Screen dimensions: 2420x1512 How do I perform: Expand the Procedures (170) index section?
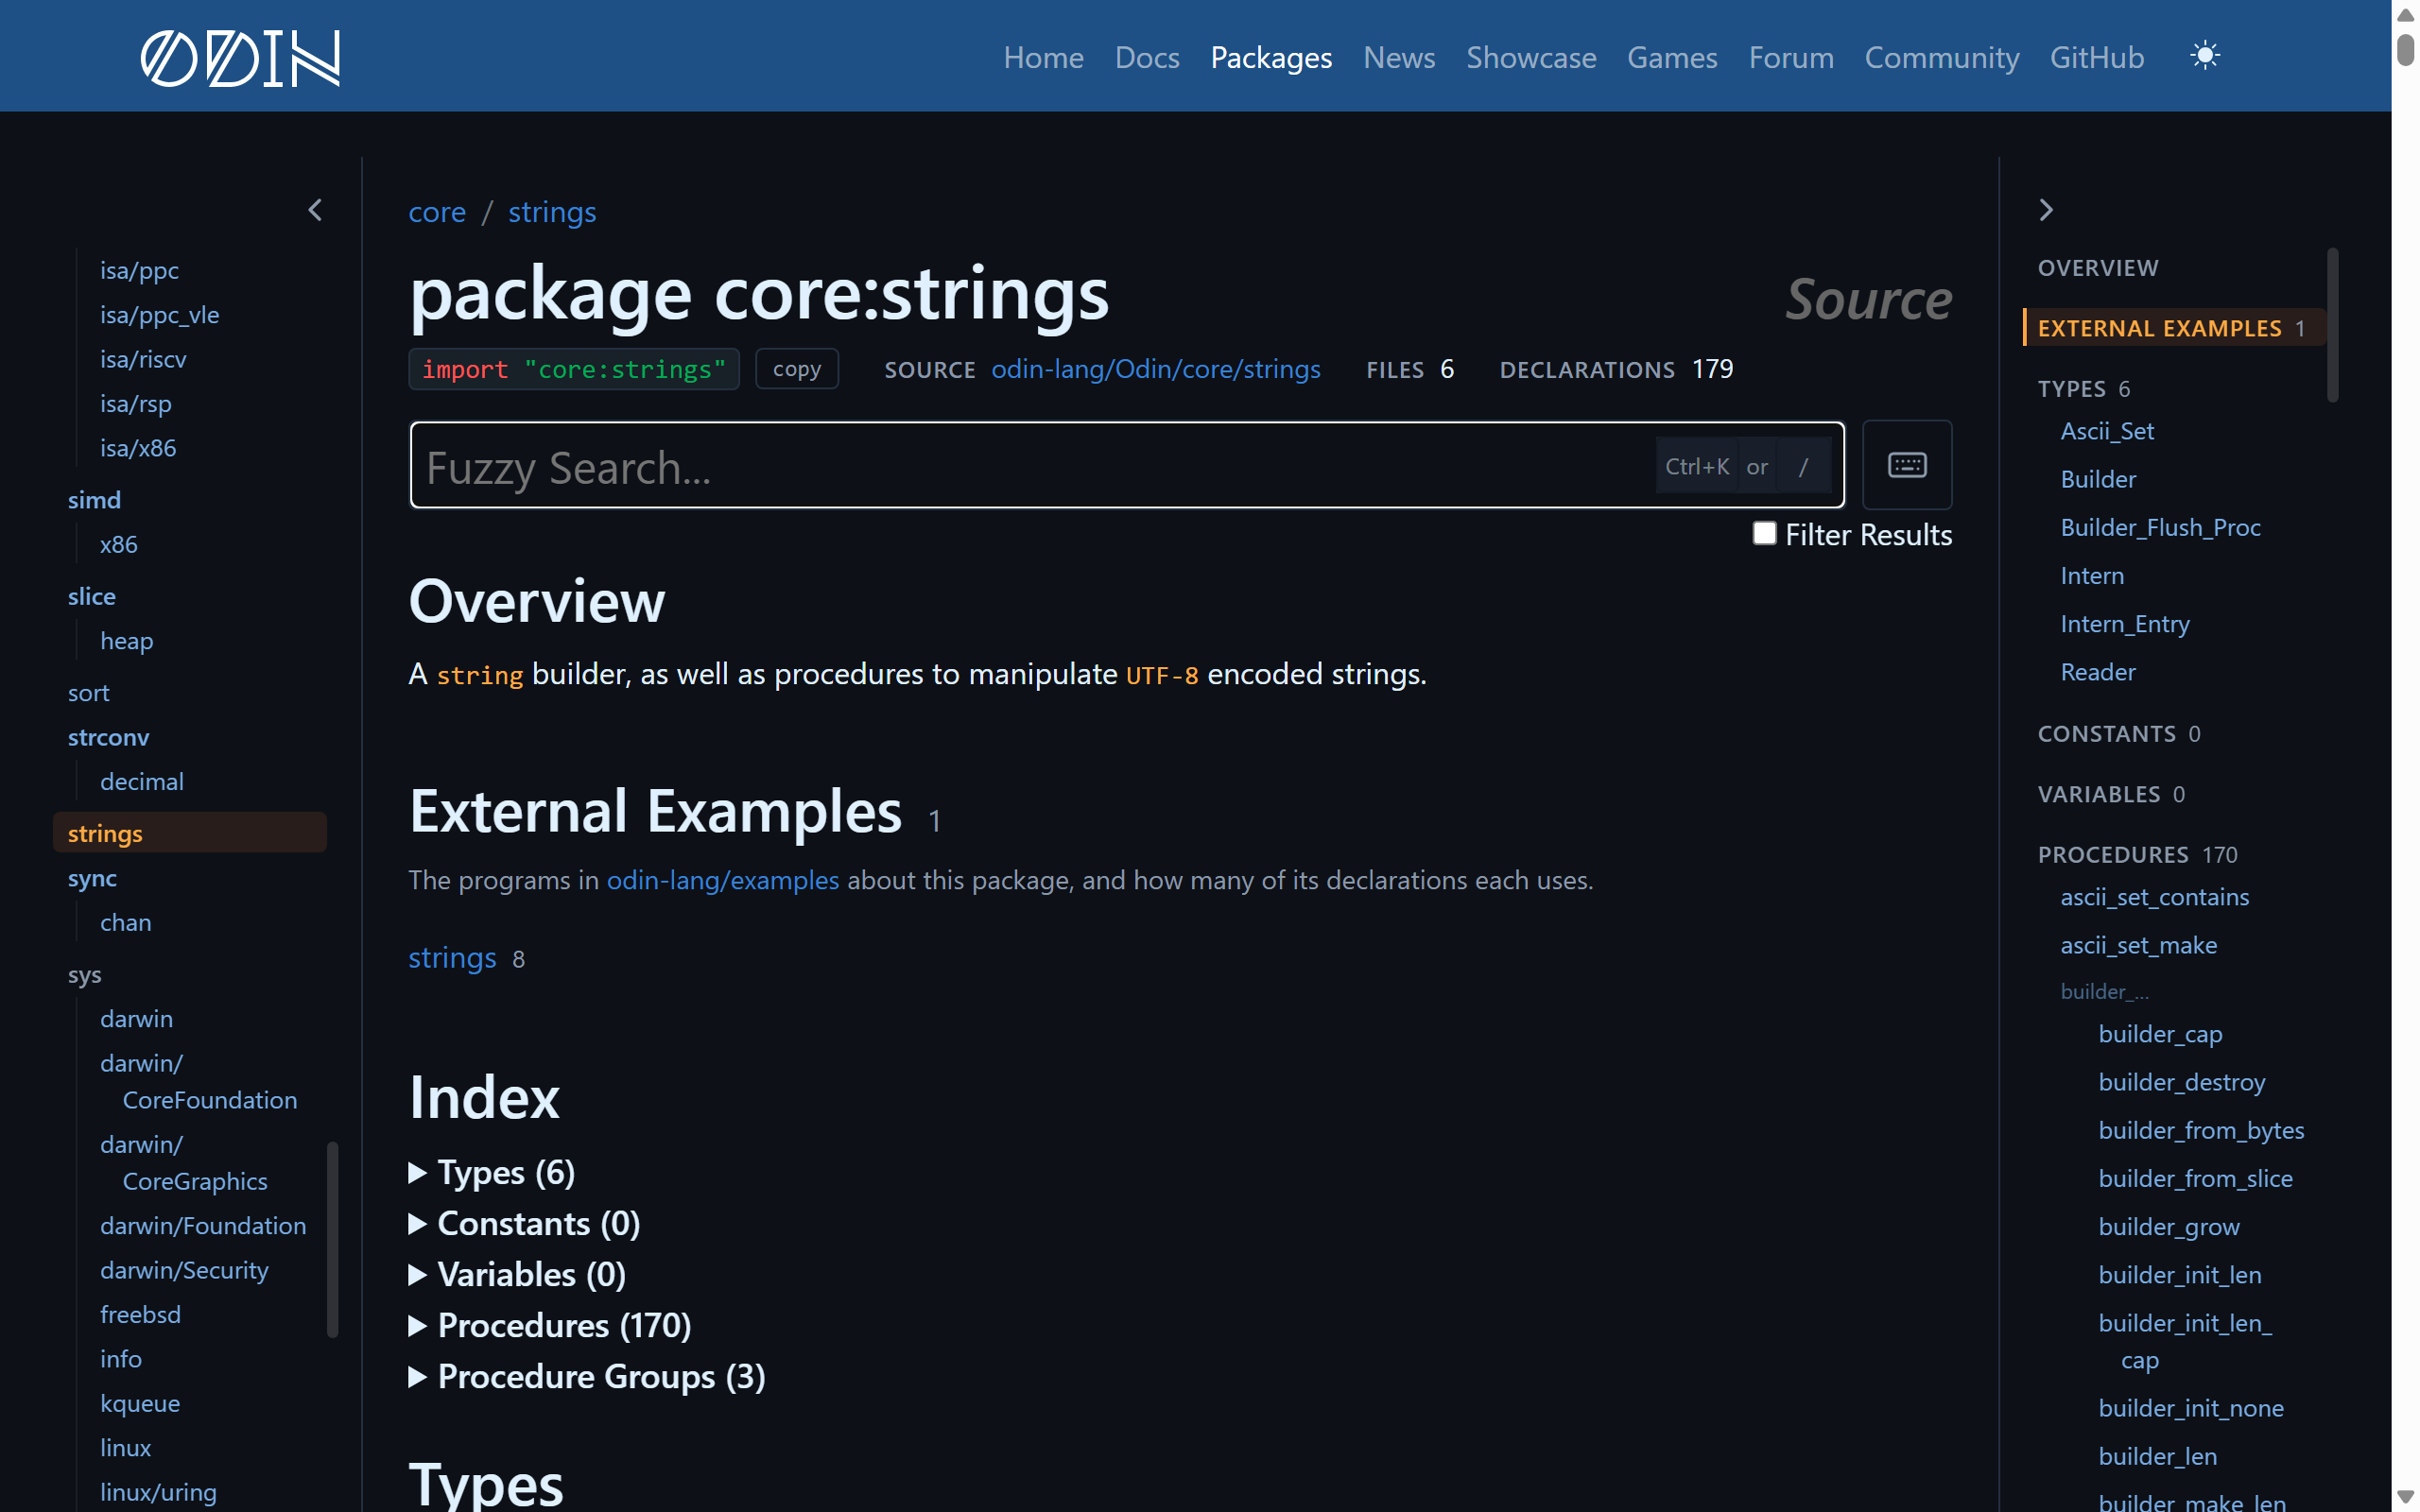tap(550, 1325)
